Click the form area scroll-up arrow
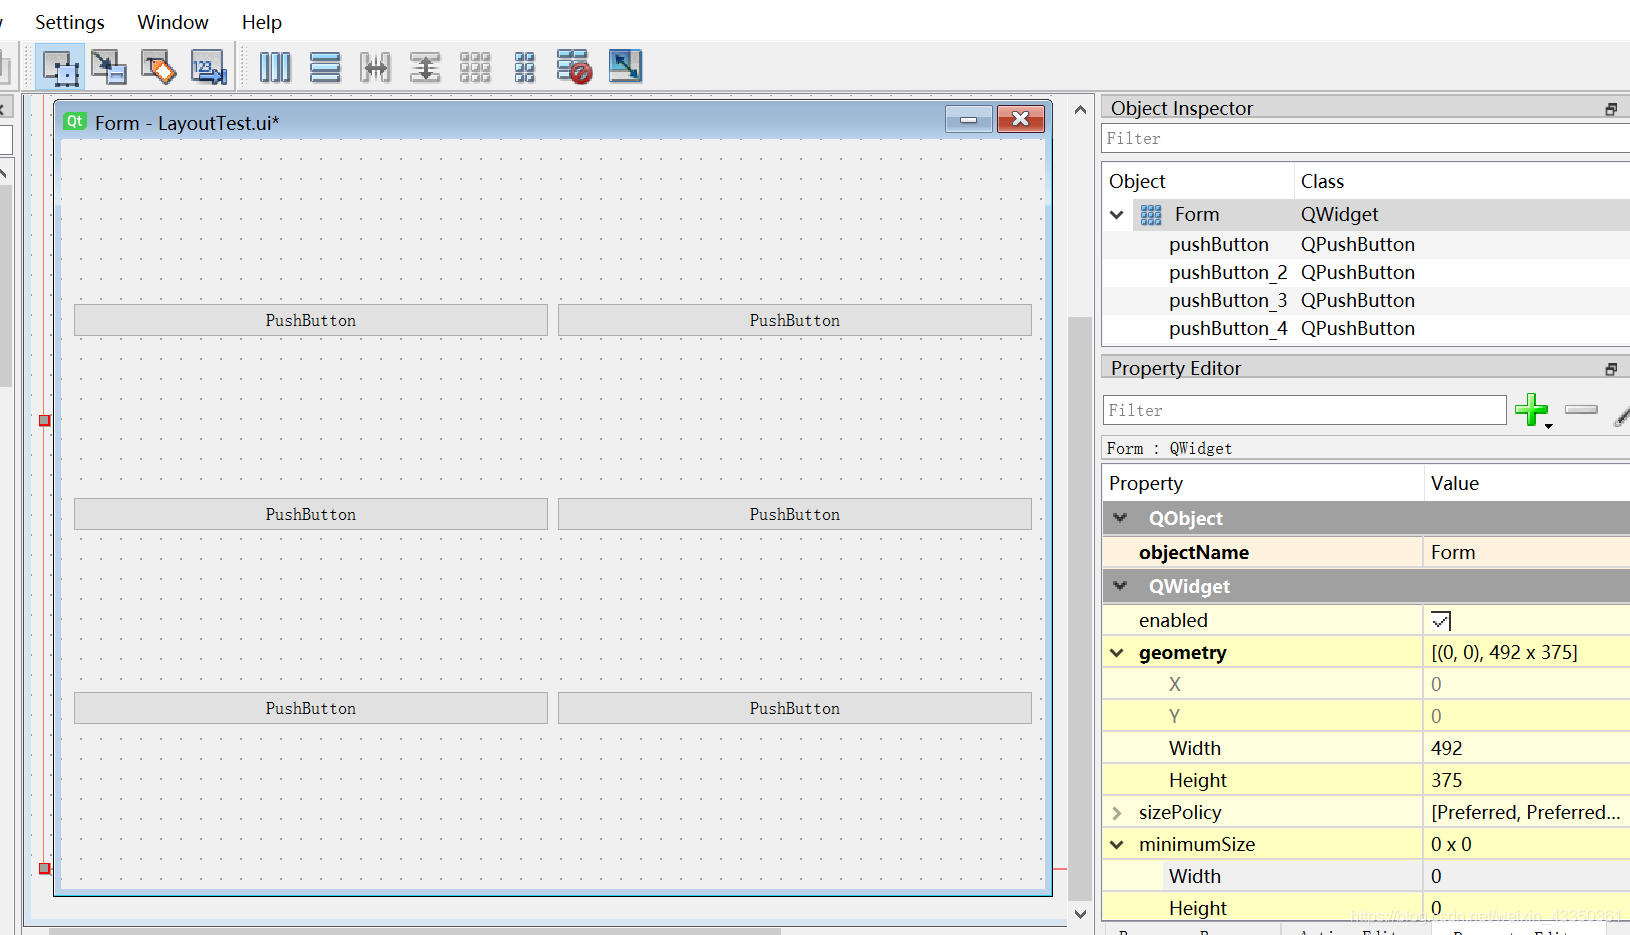Image resolution: width=1630 pixels, height=935 pixels. 1080,110
